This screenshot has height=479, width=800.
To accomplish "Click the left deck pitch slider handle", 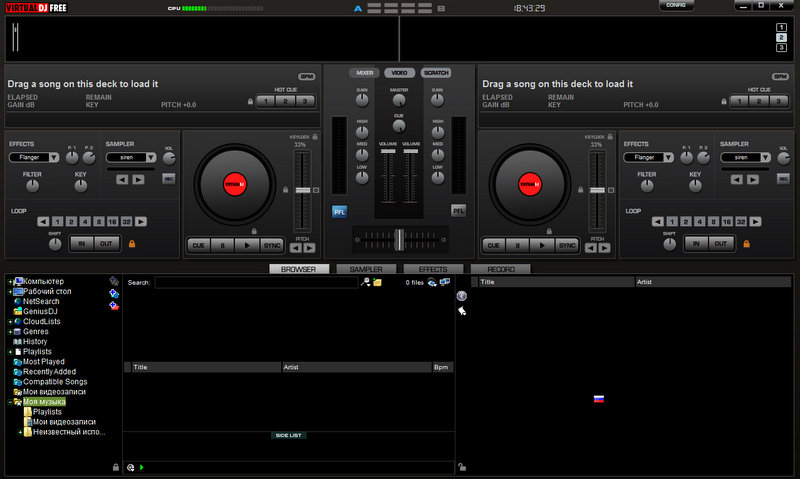I will click(x=303, y=190).
